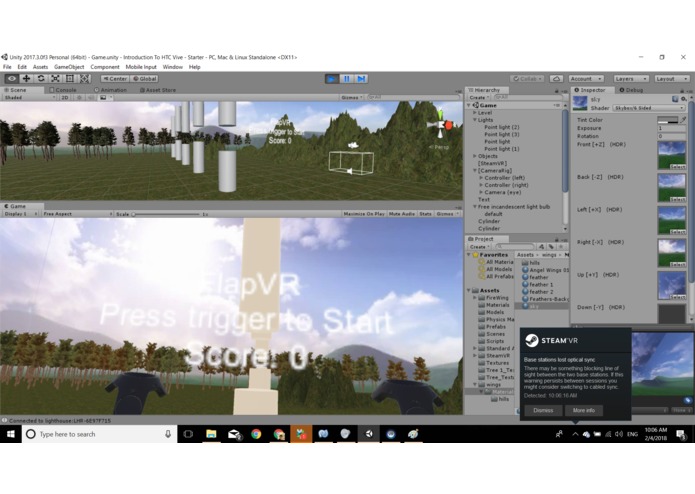Click the Tint Color eyedropper

[x=683, y=120]
